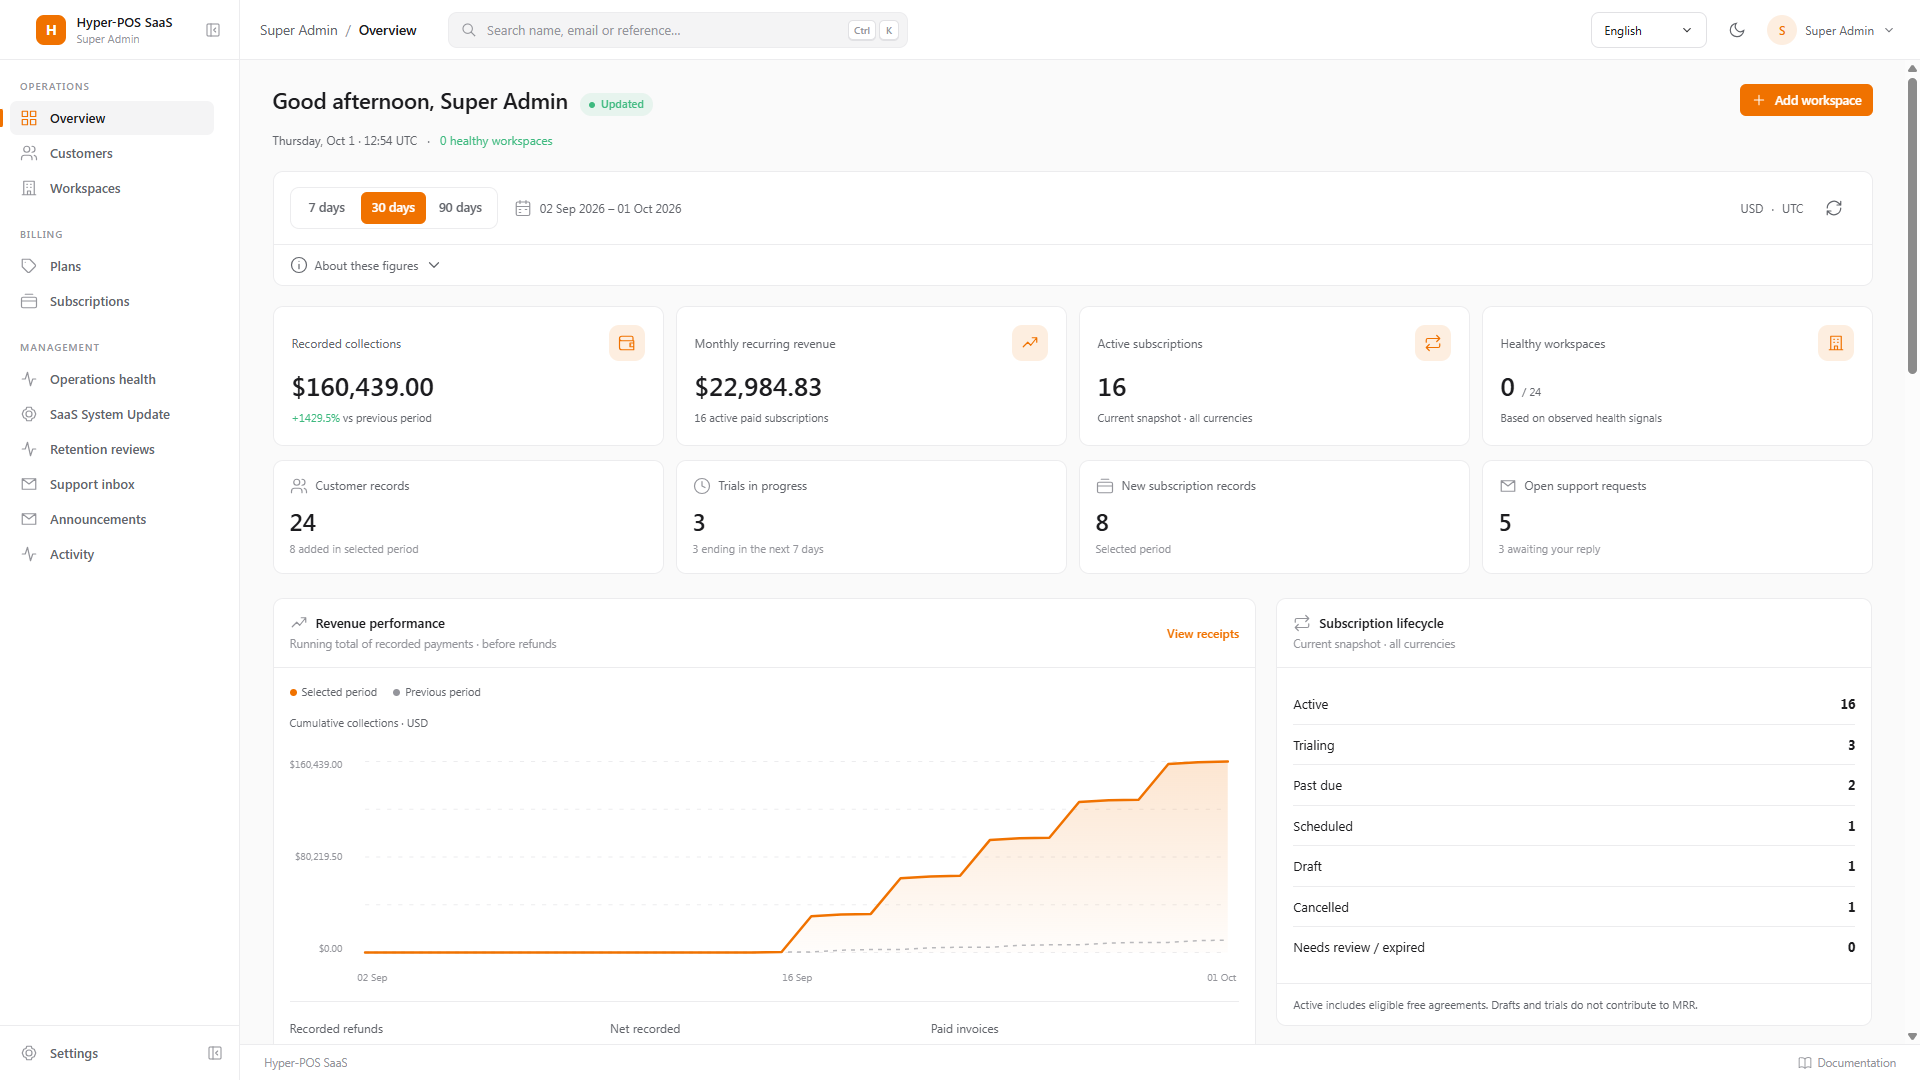Viewport: 1920px width, 1080px height.
Task: Click the Trials in progress clock icon
Action: 702,486
